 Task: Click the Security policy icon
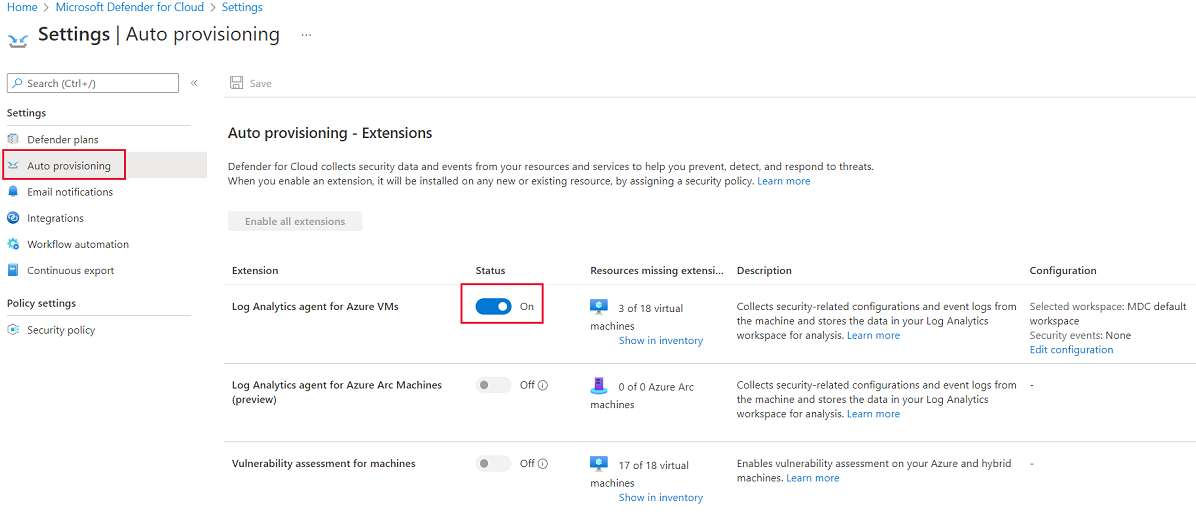click(12, 330)
